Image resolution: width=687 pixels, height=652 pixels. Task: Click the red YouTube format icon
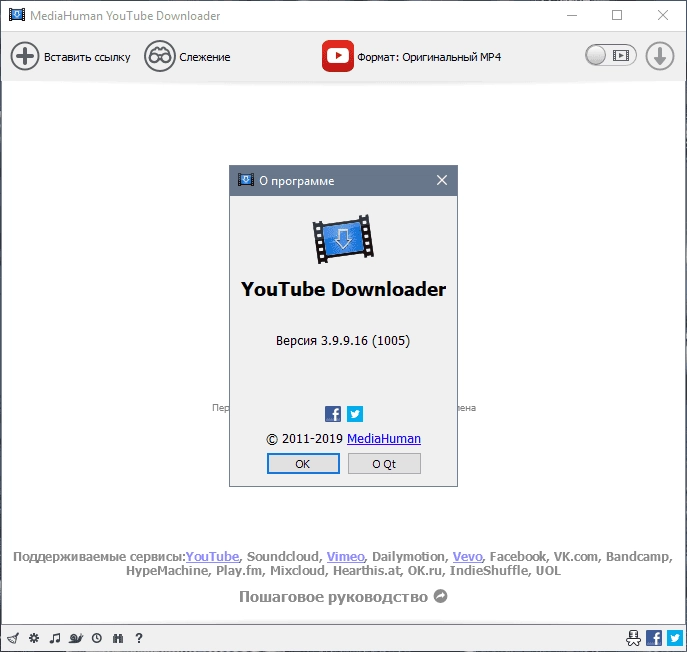point(337,56)
